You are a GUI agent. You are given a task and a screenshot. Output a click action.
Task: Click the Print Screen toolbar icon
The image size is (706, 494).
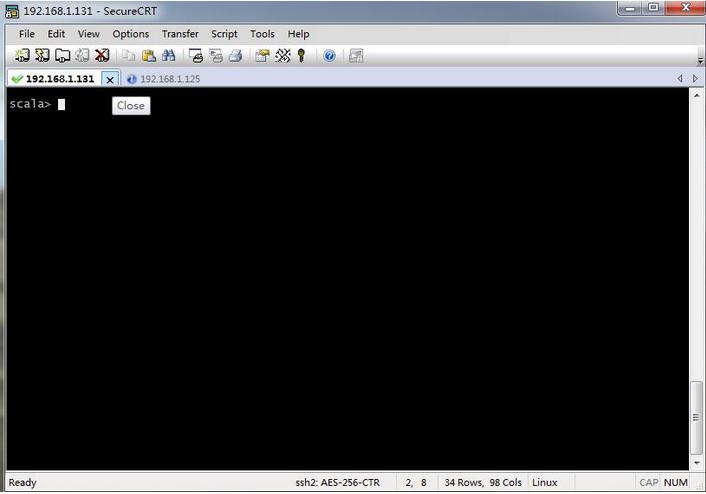click(195, 55)
